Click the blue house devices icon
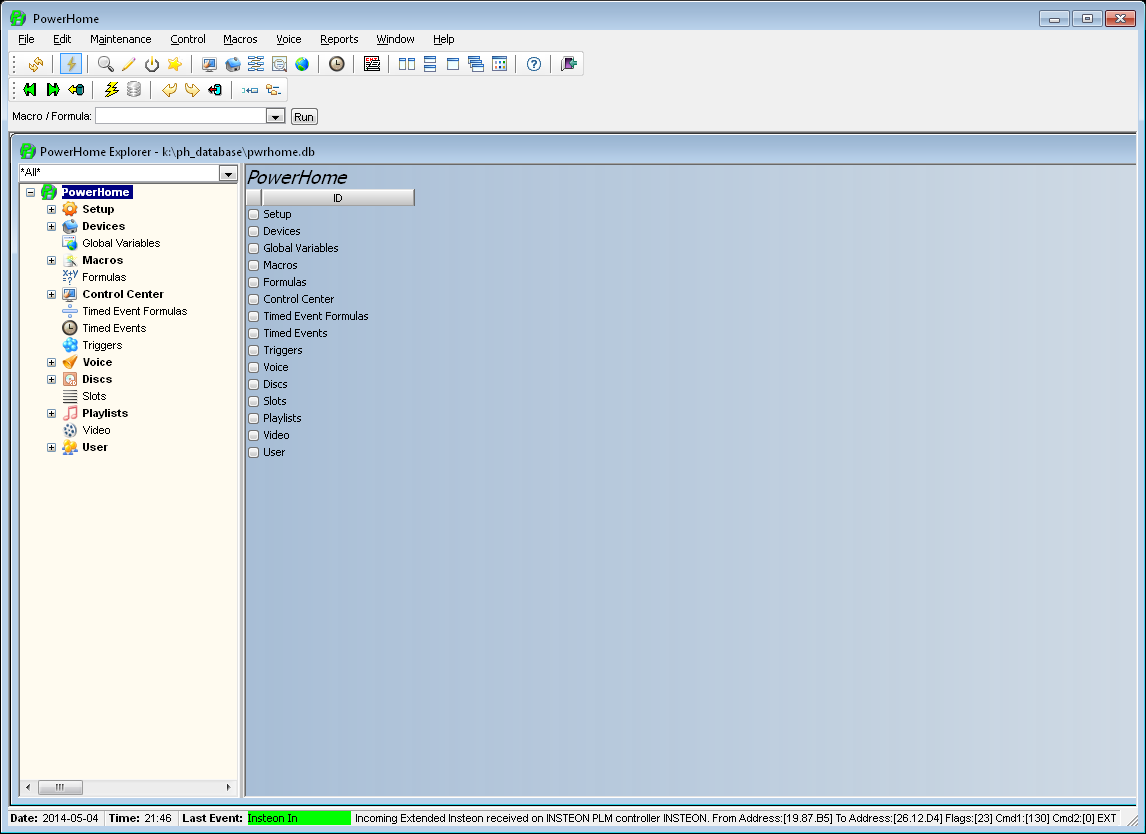 tap(233, 64)
